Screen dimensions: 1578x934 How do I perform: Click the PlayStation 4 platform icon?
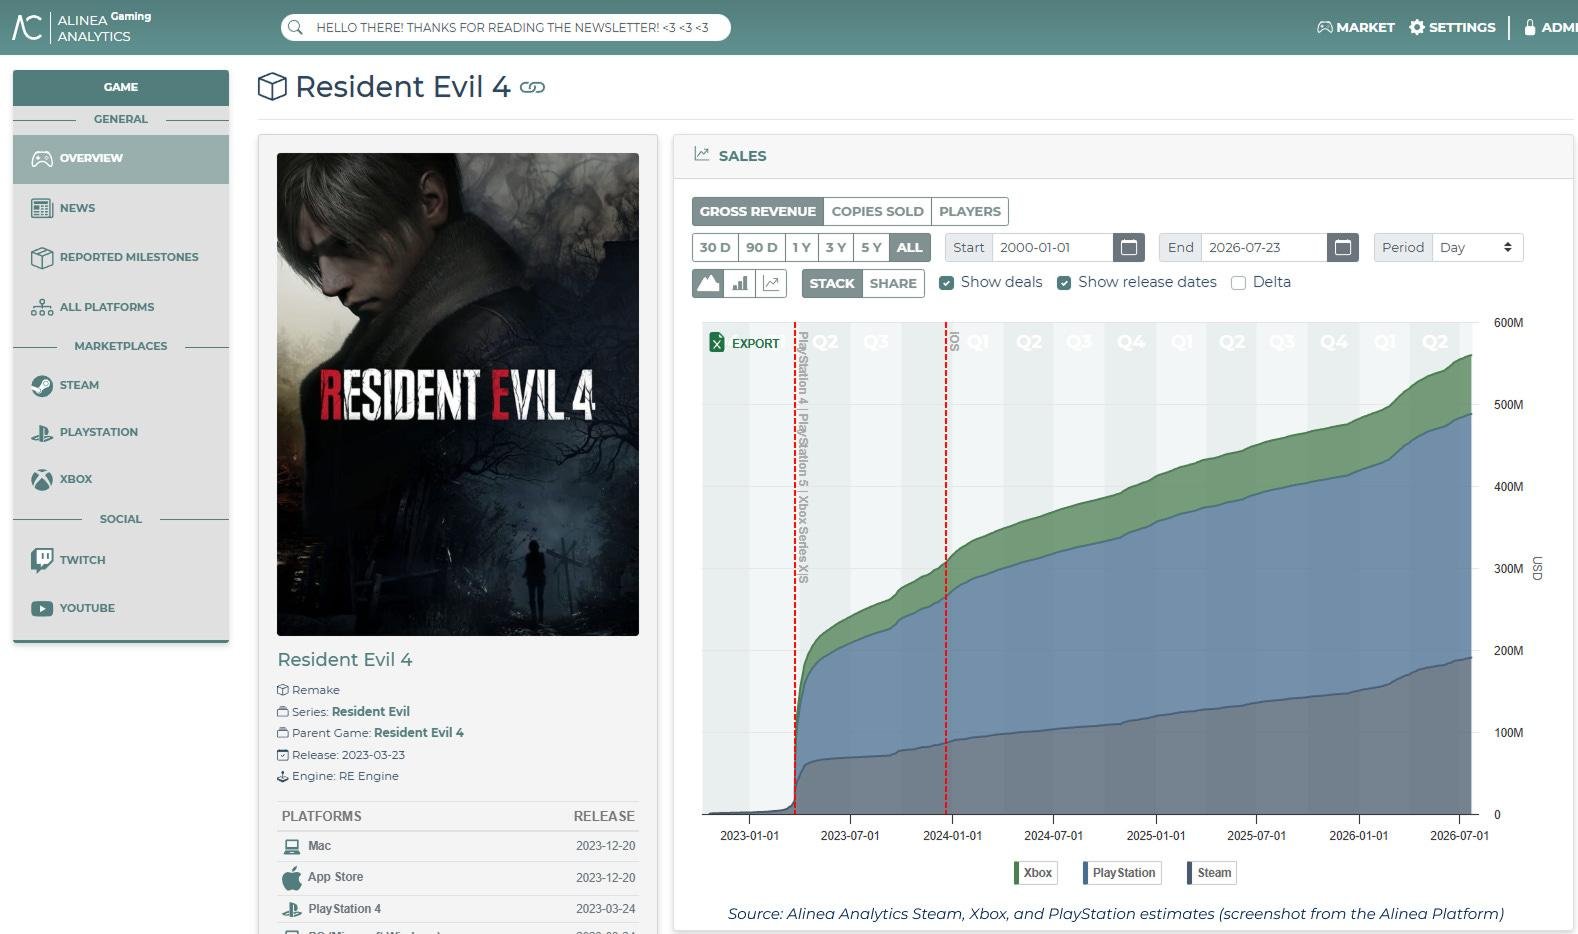(292, 909)
